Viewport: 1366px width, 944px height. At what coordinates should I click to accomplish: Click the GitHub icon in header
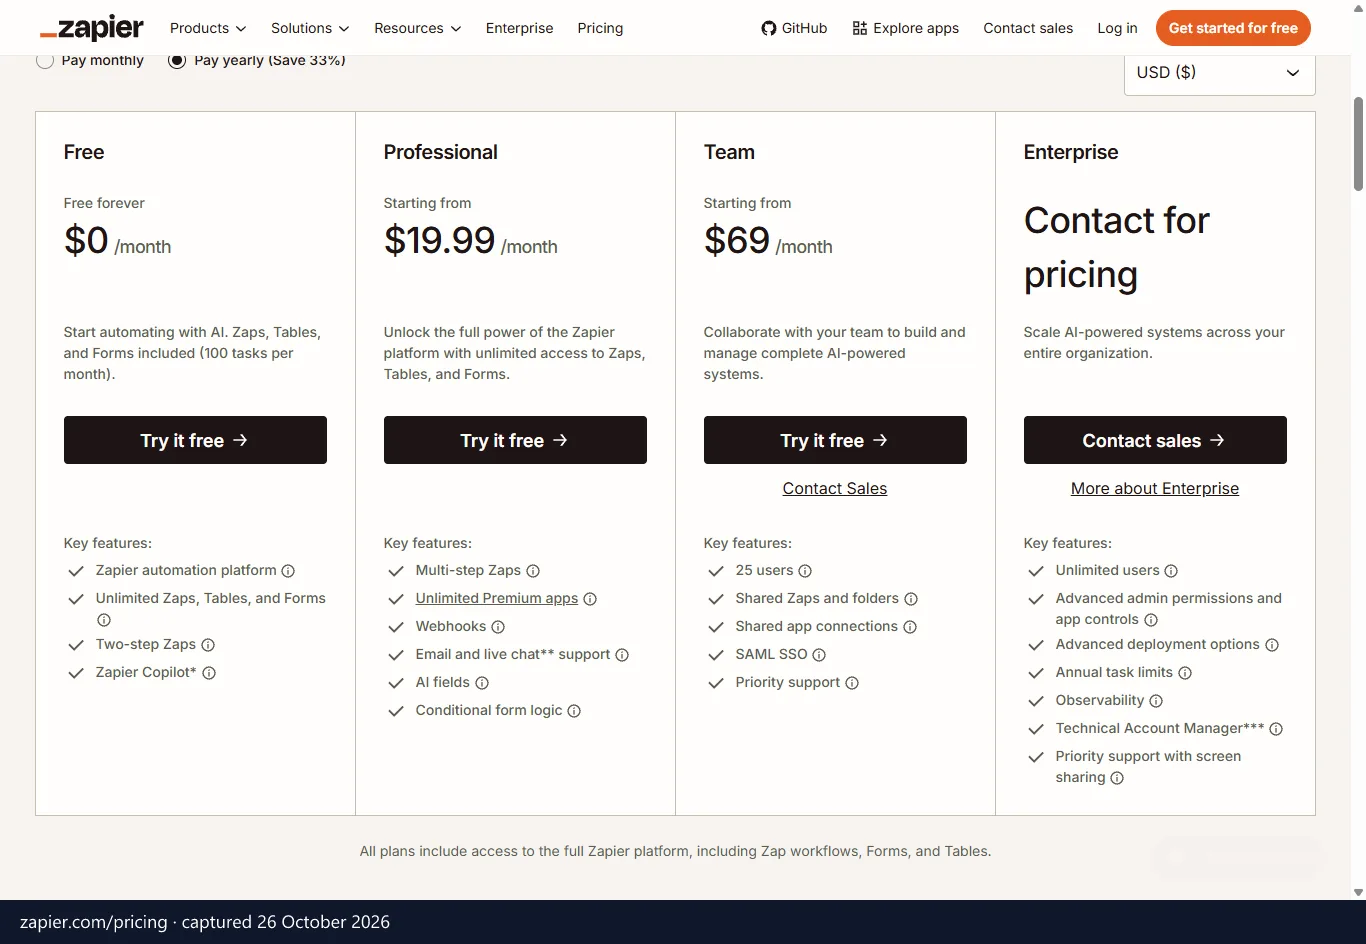[x=768, y=28]
